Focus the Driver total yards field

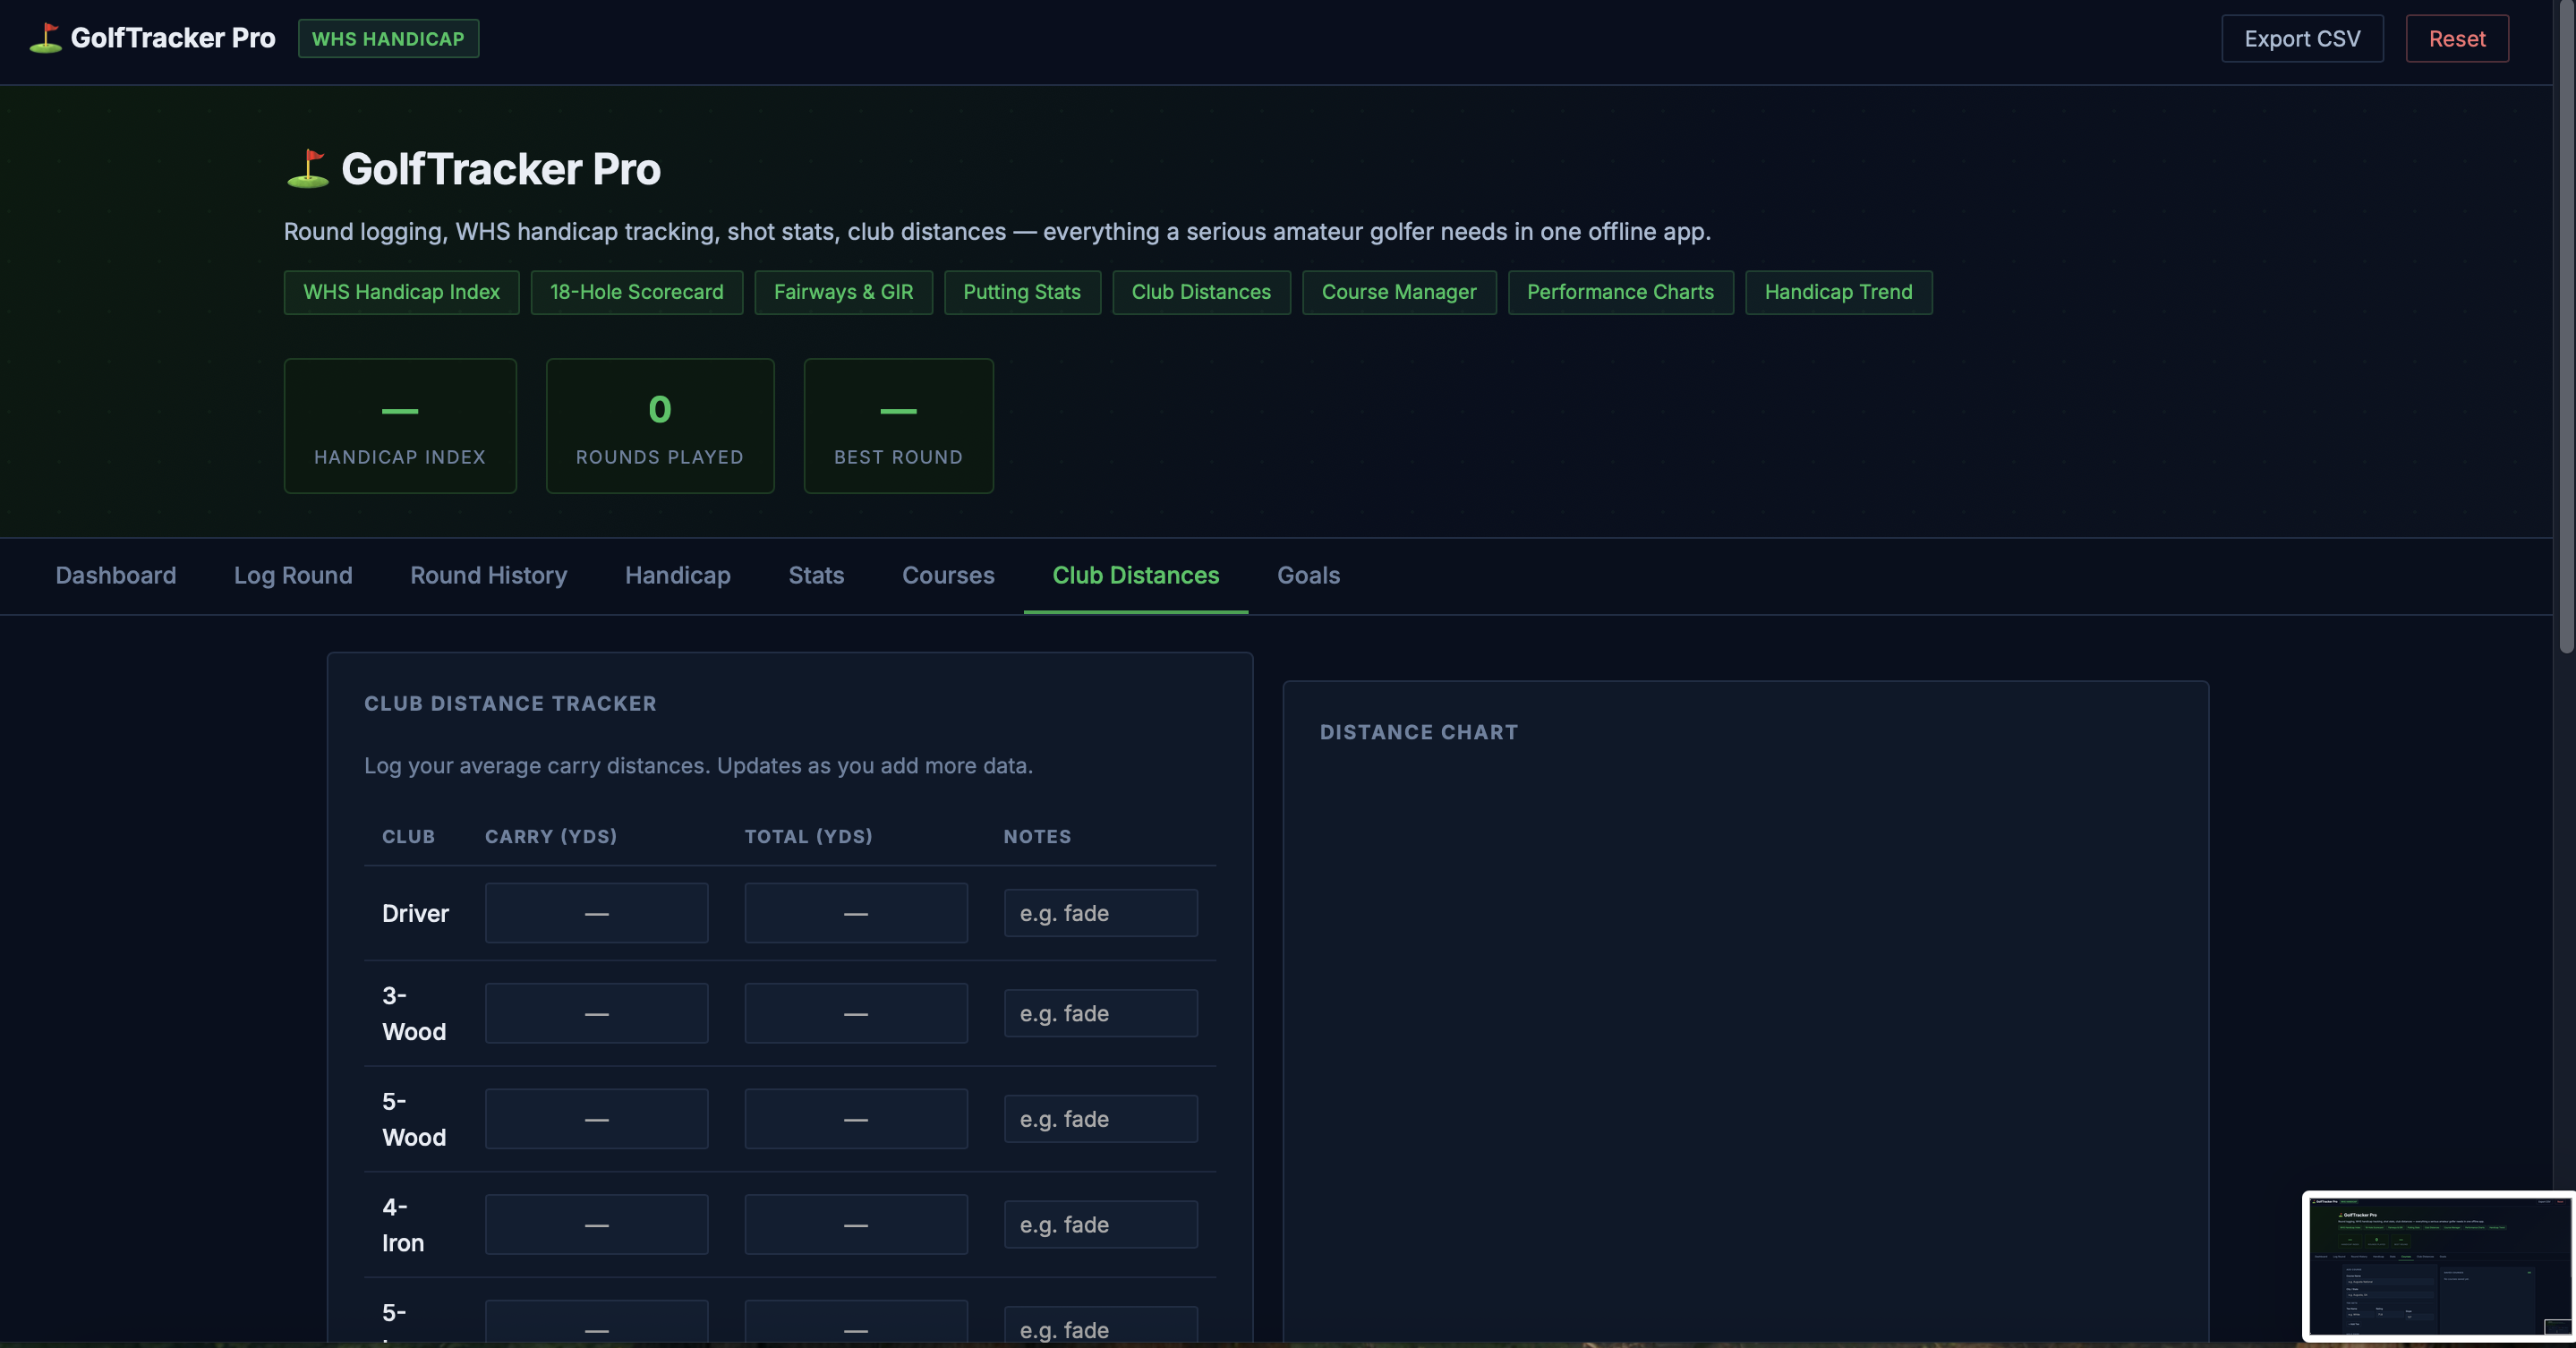(x=856, y=913)
